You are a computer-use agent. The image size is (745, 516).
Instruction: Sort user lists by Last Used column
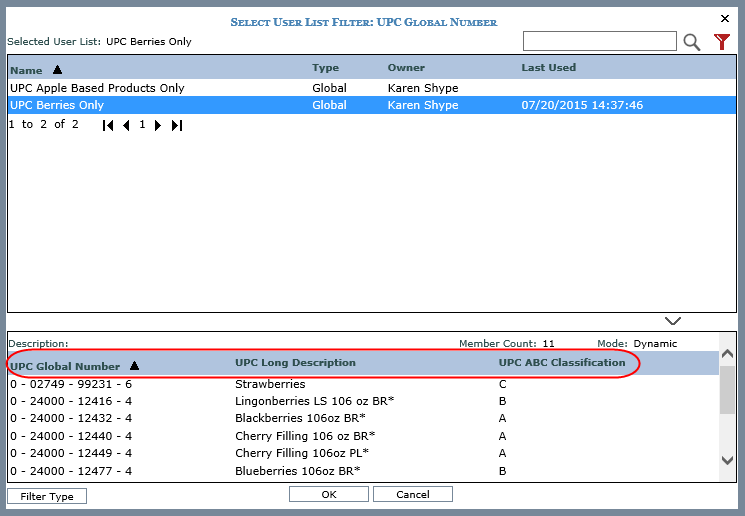(x=549, y=67)
